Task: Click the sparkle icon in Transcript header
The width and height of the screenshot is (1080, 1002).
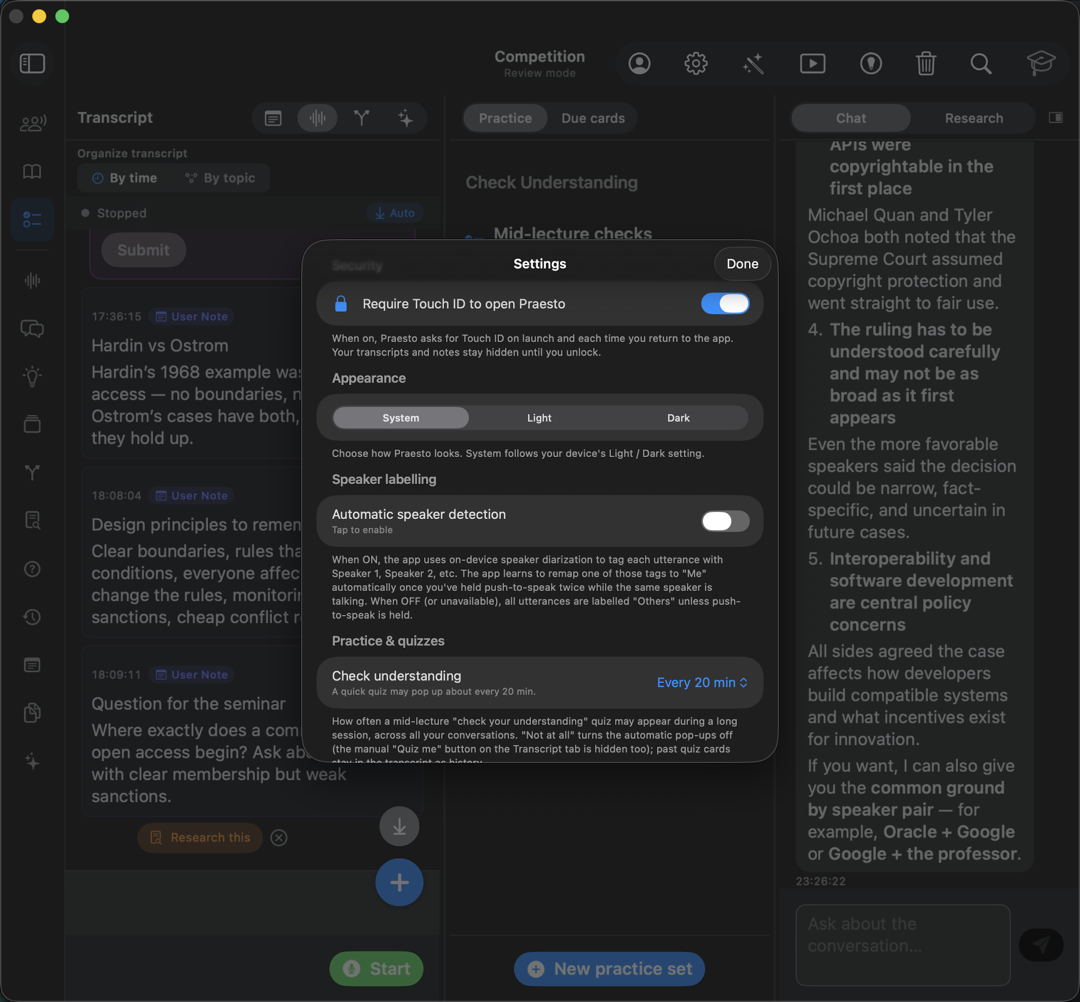Action: click(x=406, y=118)
